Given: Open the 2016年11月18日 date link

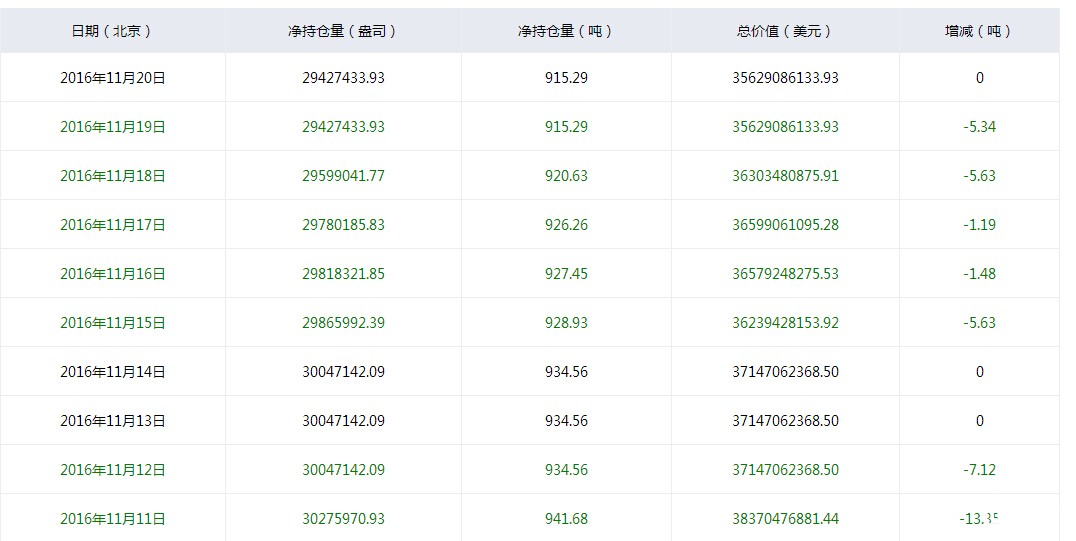Looking at the screenshot, I should (112, 176).
